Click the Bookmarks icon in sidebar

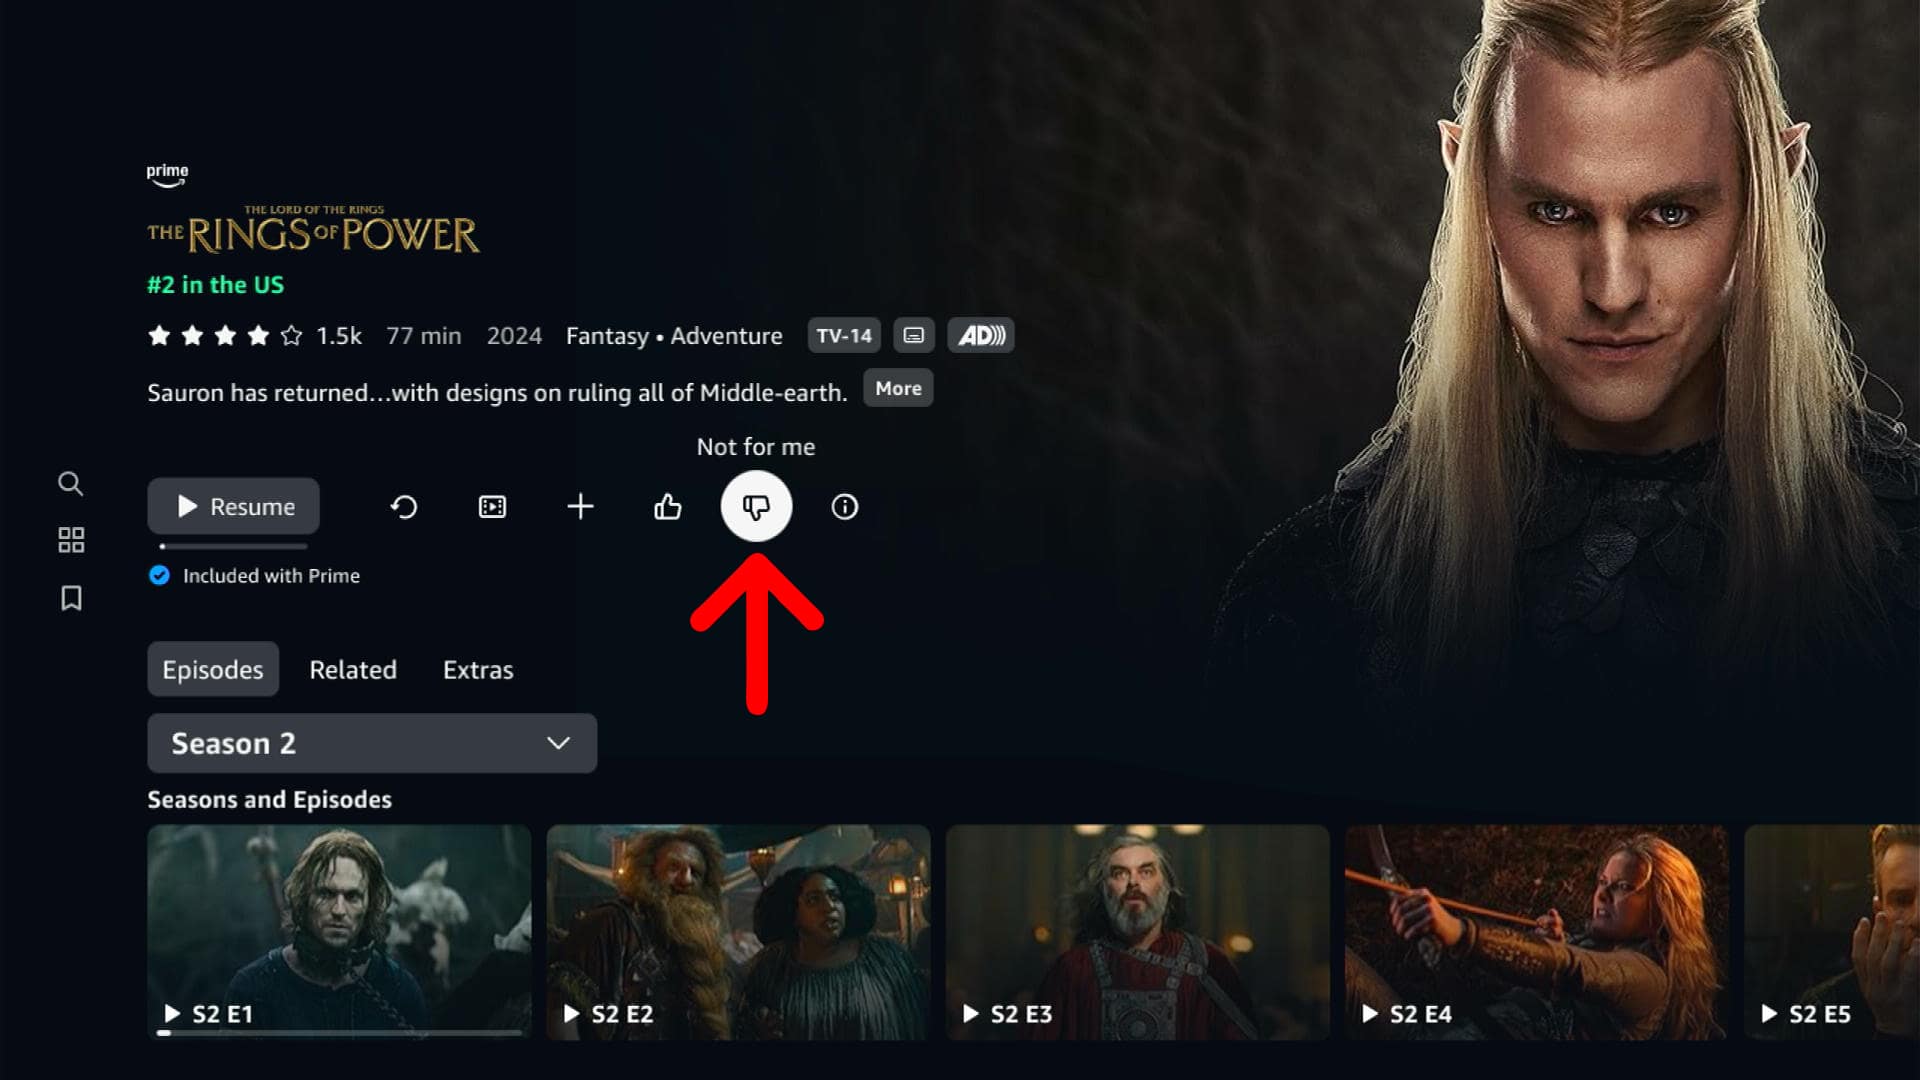71,597
